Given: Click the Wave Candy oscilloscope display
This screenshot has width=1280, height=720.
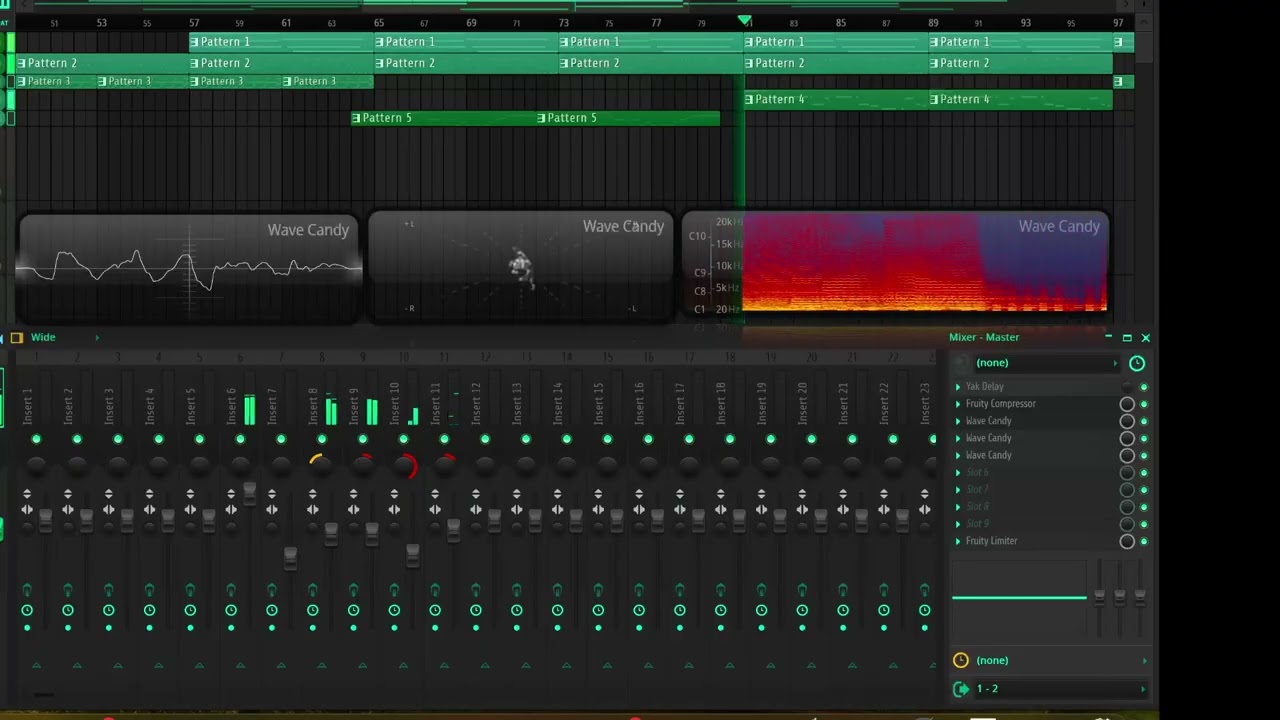Looking at the screenshot, I should point(189,268).
